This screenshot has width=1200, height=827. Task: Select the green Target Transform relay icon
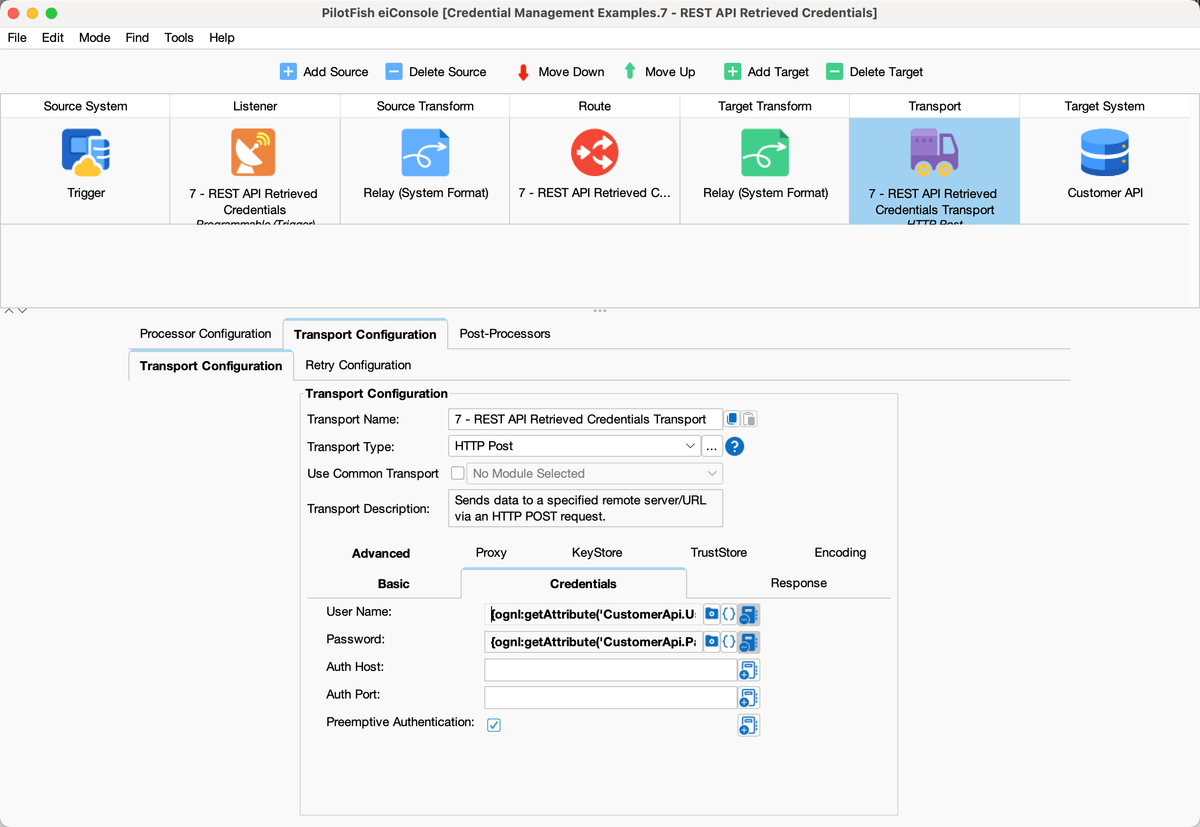coord(765,153)
